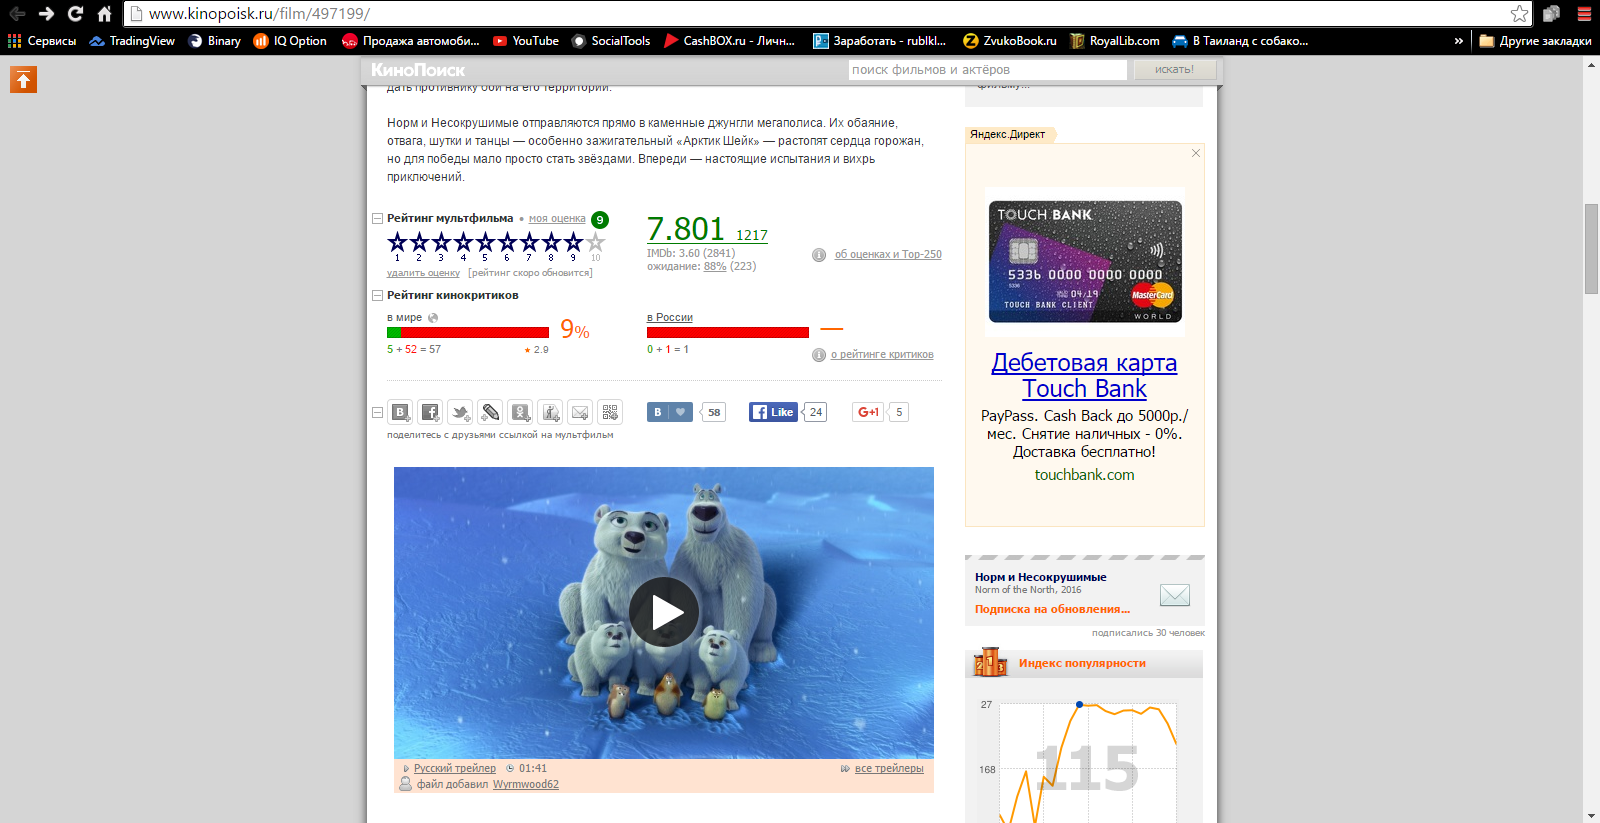Collapse the share buttons section
The image size is (1600, 823).
pyautogui.click(x=377, y=412)
